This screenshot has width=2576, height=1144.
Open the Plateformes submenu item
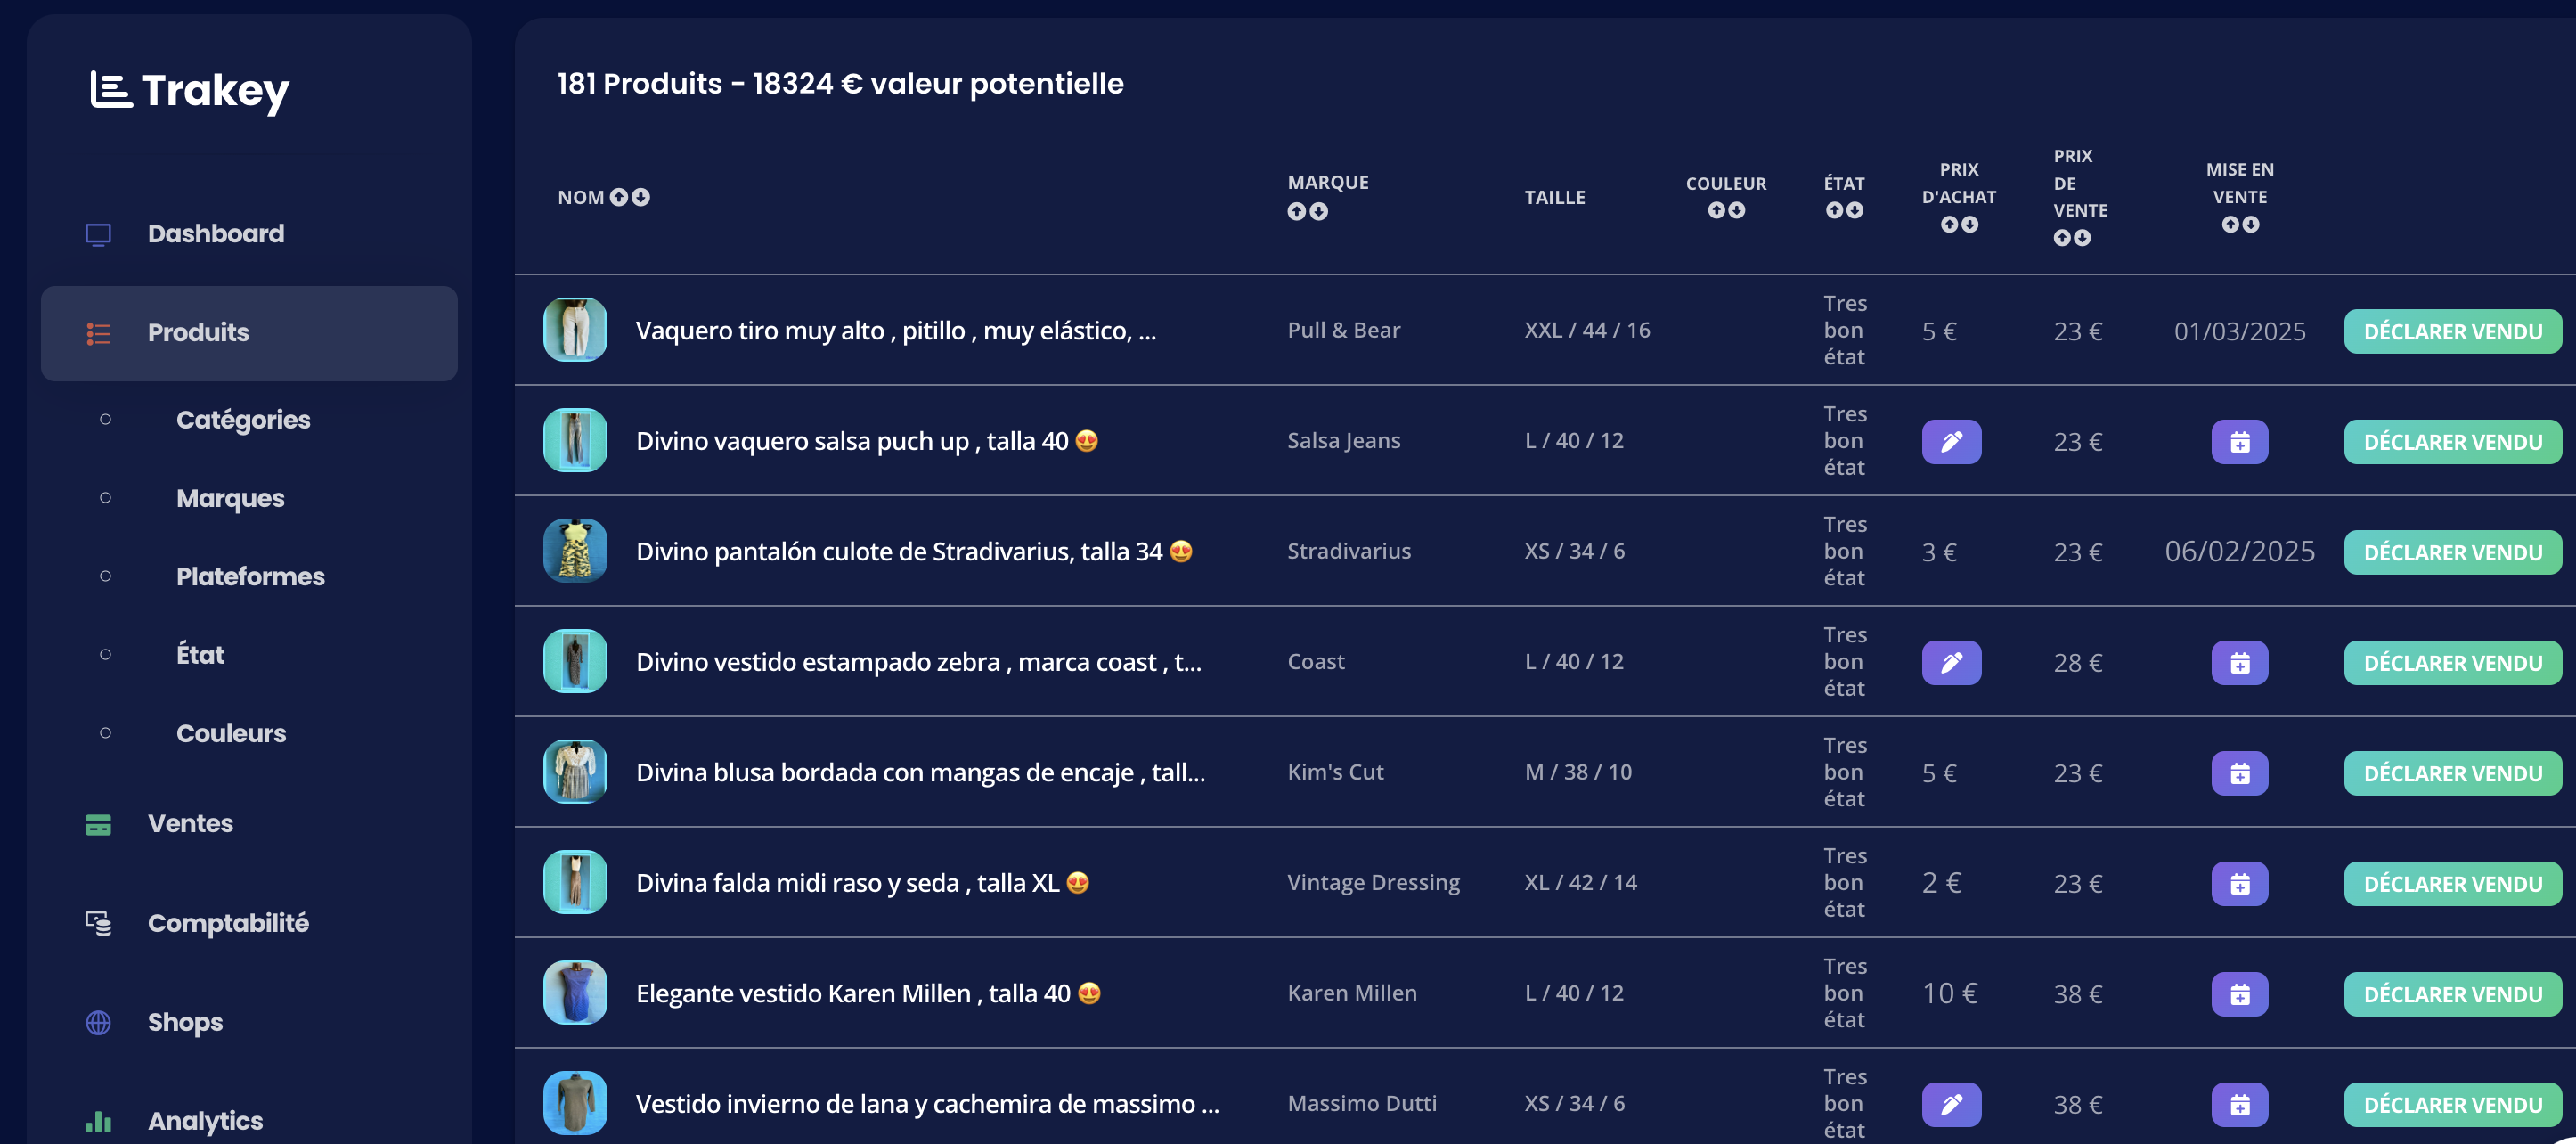click(x=250, y=577)
